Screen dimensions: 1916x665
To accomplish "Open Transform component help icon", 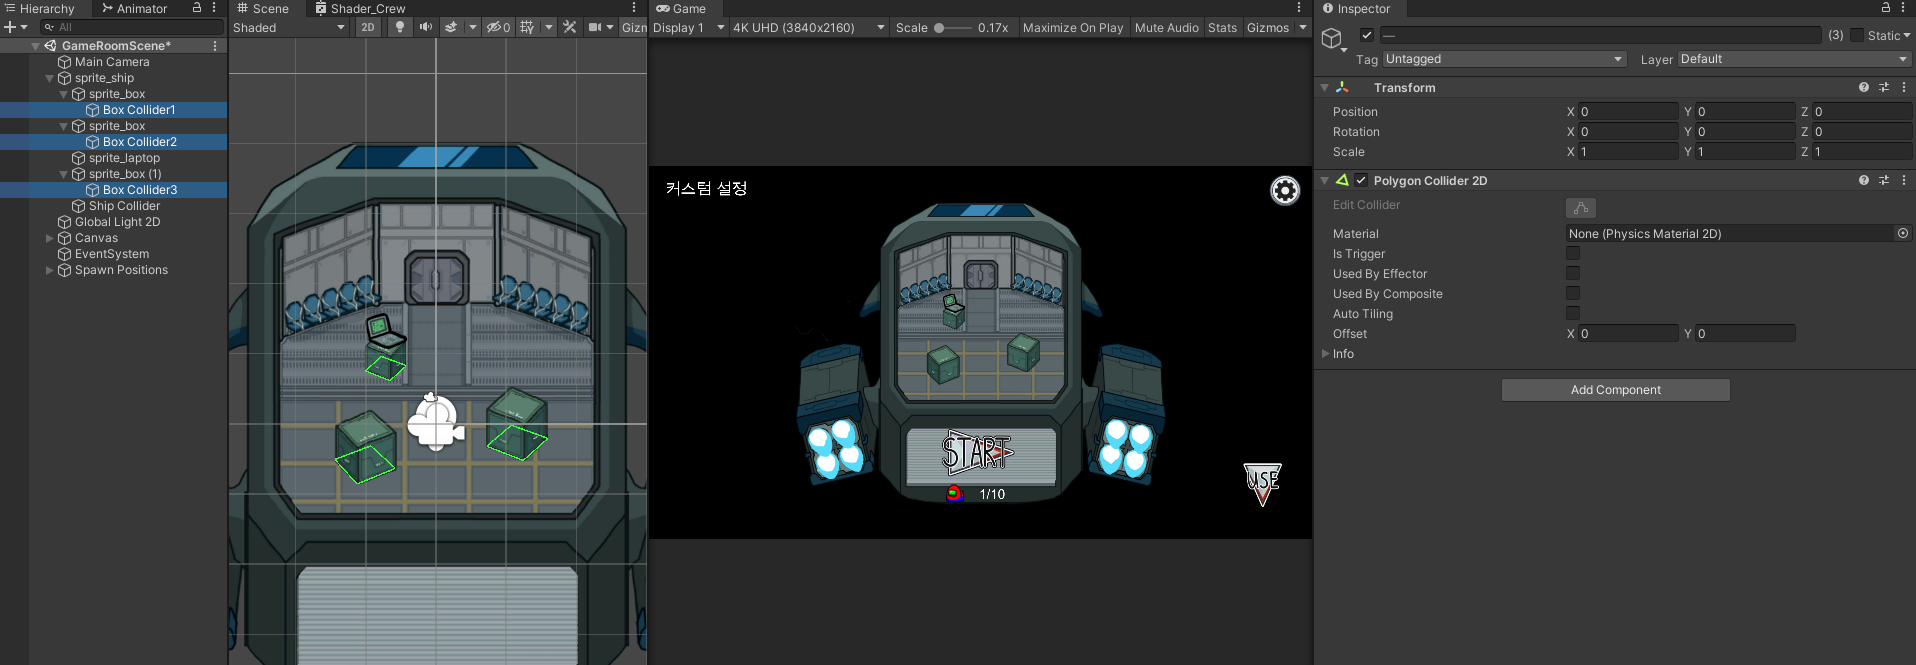I will click(x=1864, y=87).
